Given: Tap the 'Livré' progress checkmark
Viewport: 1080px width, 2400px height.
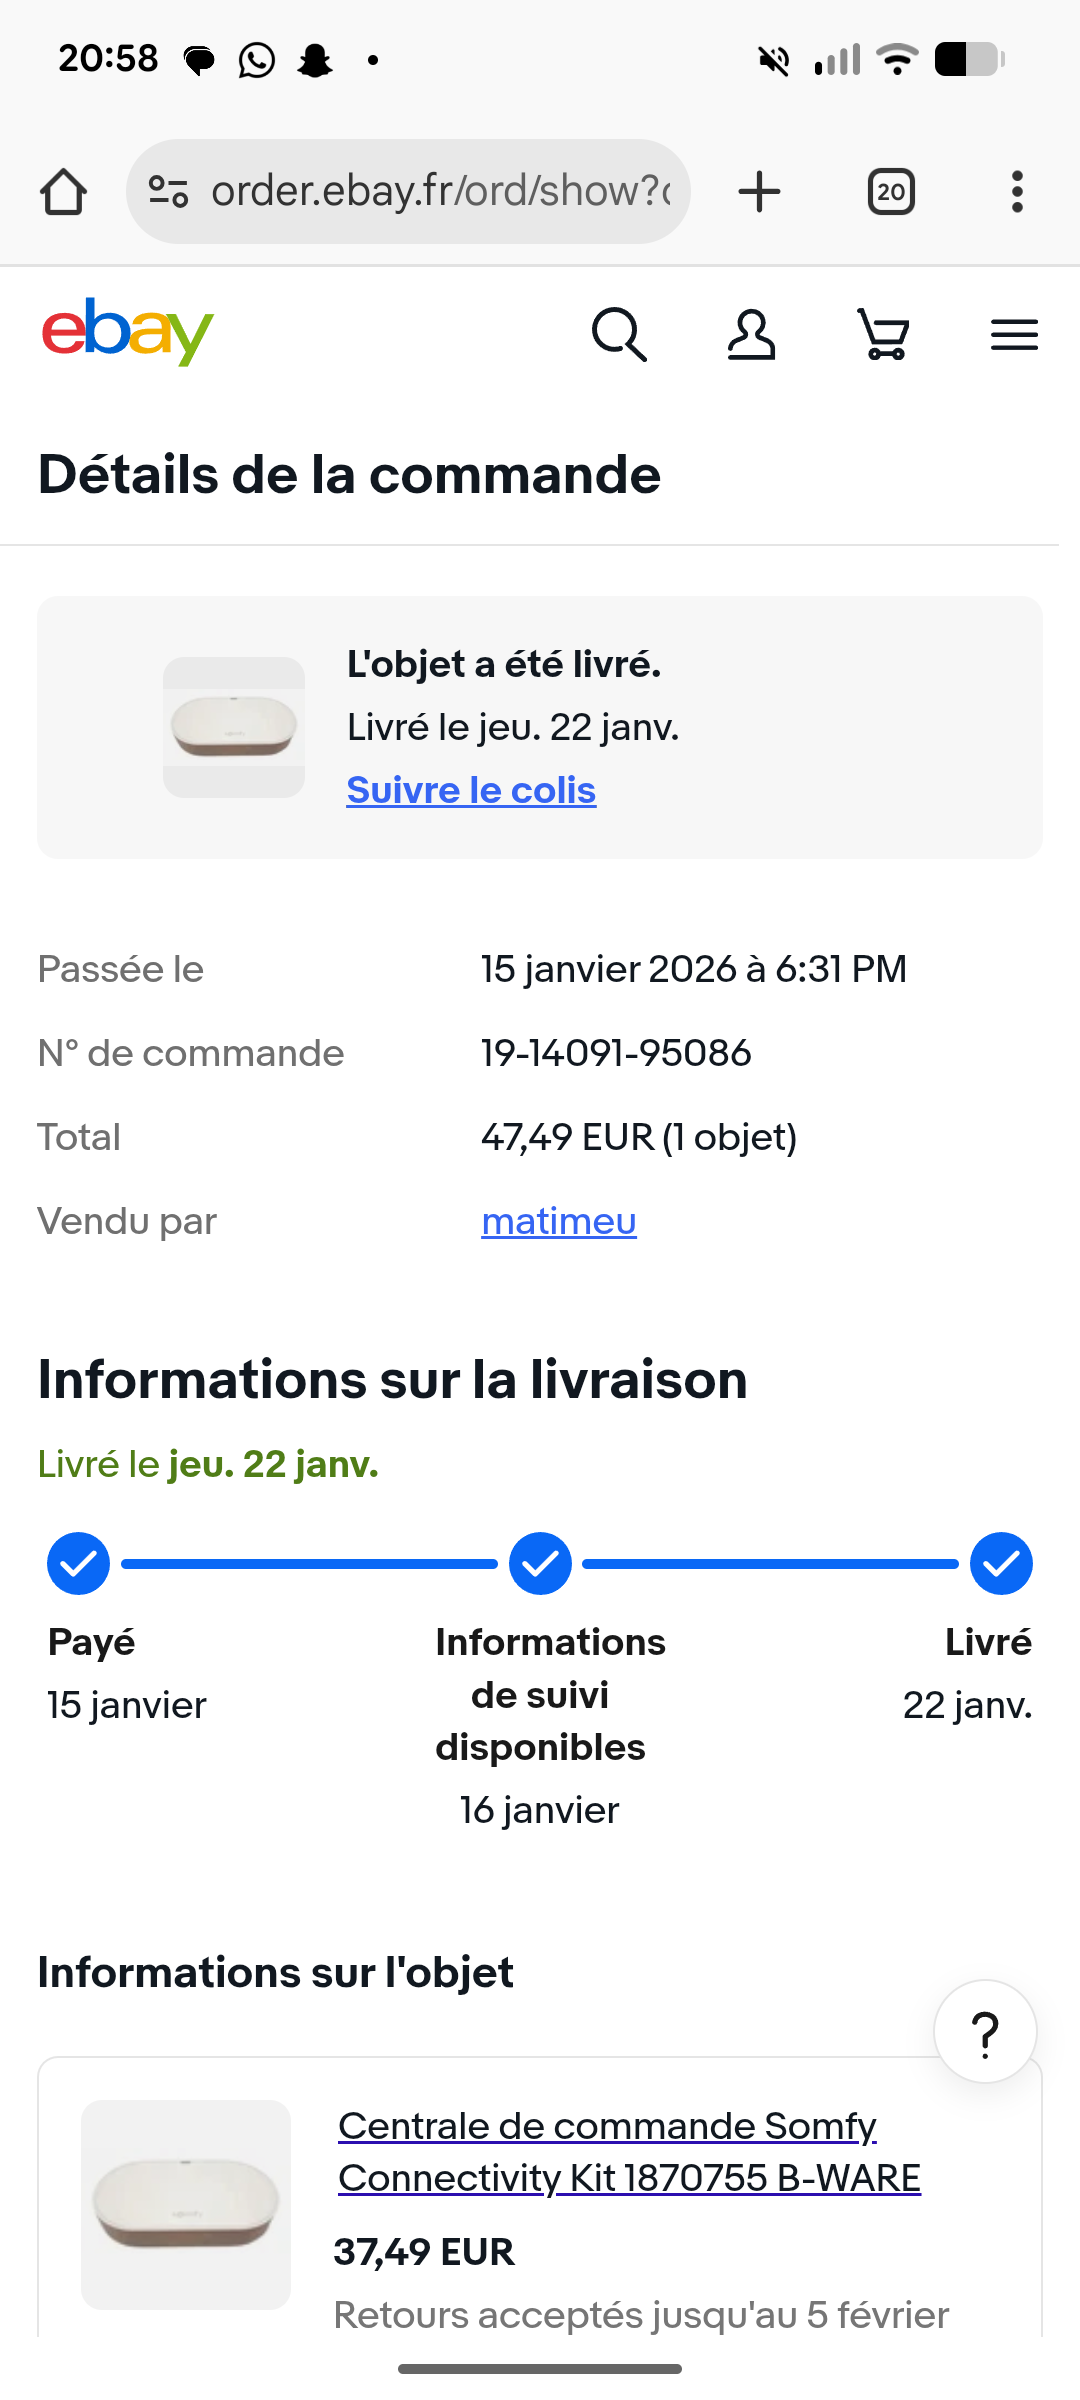Looking at the screenshot, I should [x=1001, y=1564].
